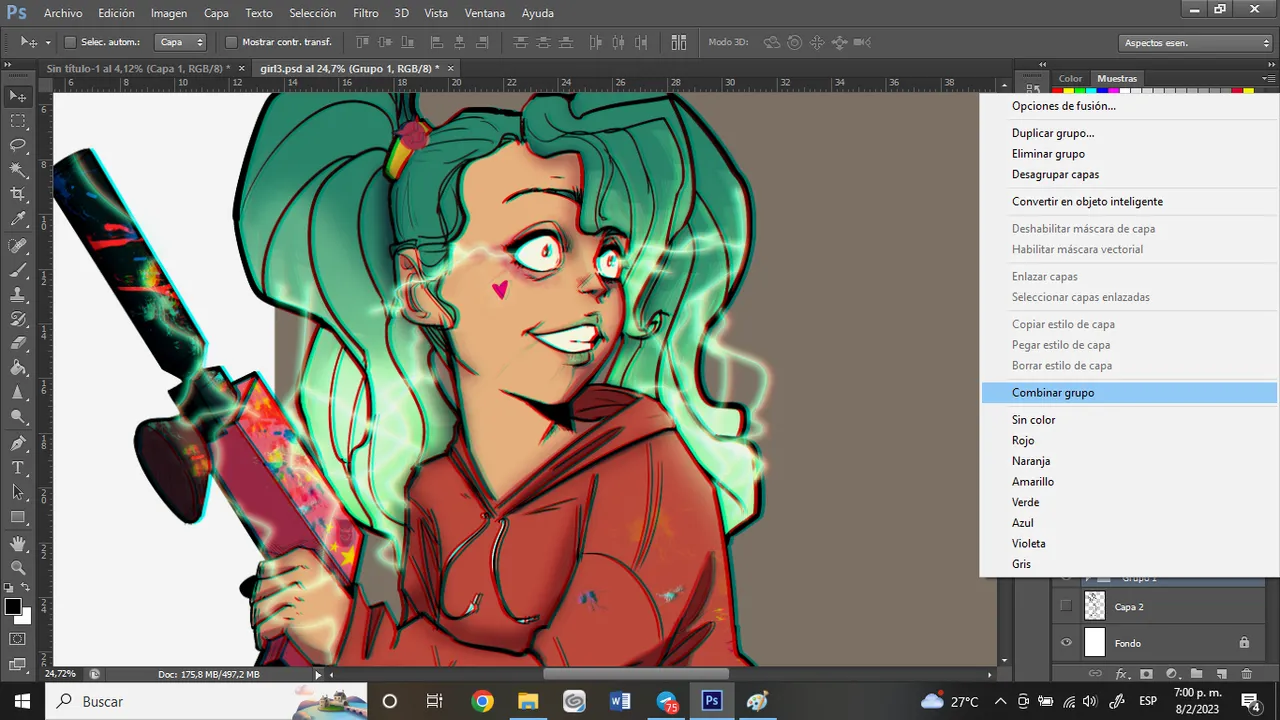This screenshot has width=1280, height=720.
Task: Select the Paint Bucket tool
Action: click(18, 368)
